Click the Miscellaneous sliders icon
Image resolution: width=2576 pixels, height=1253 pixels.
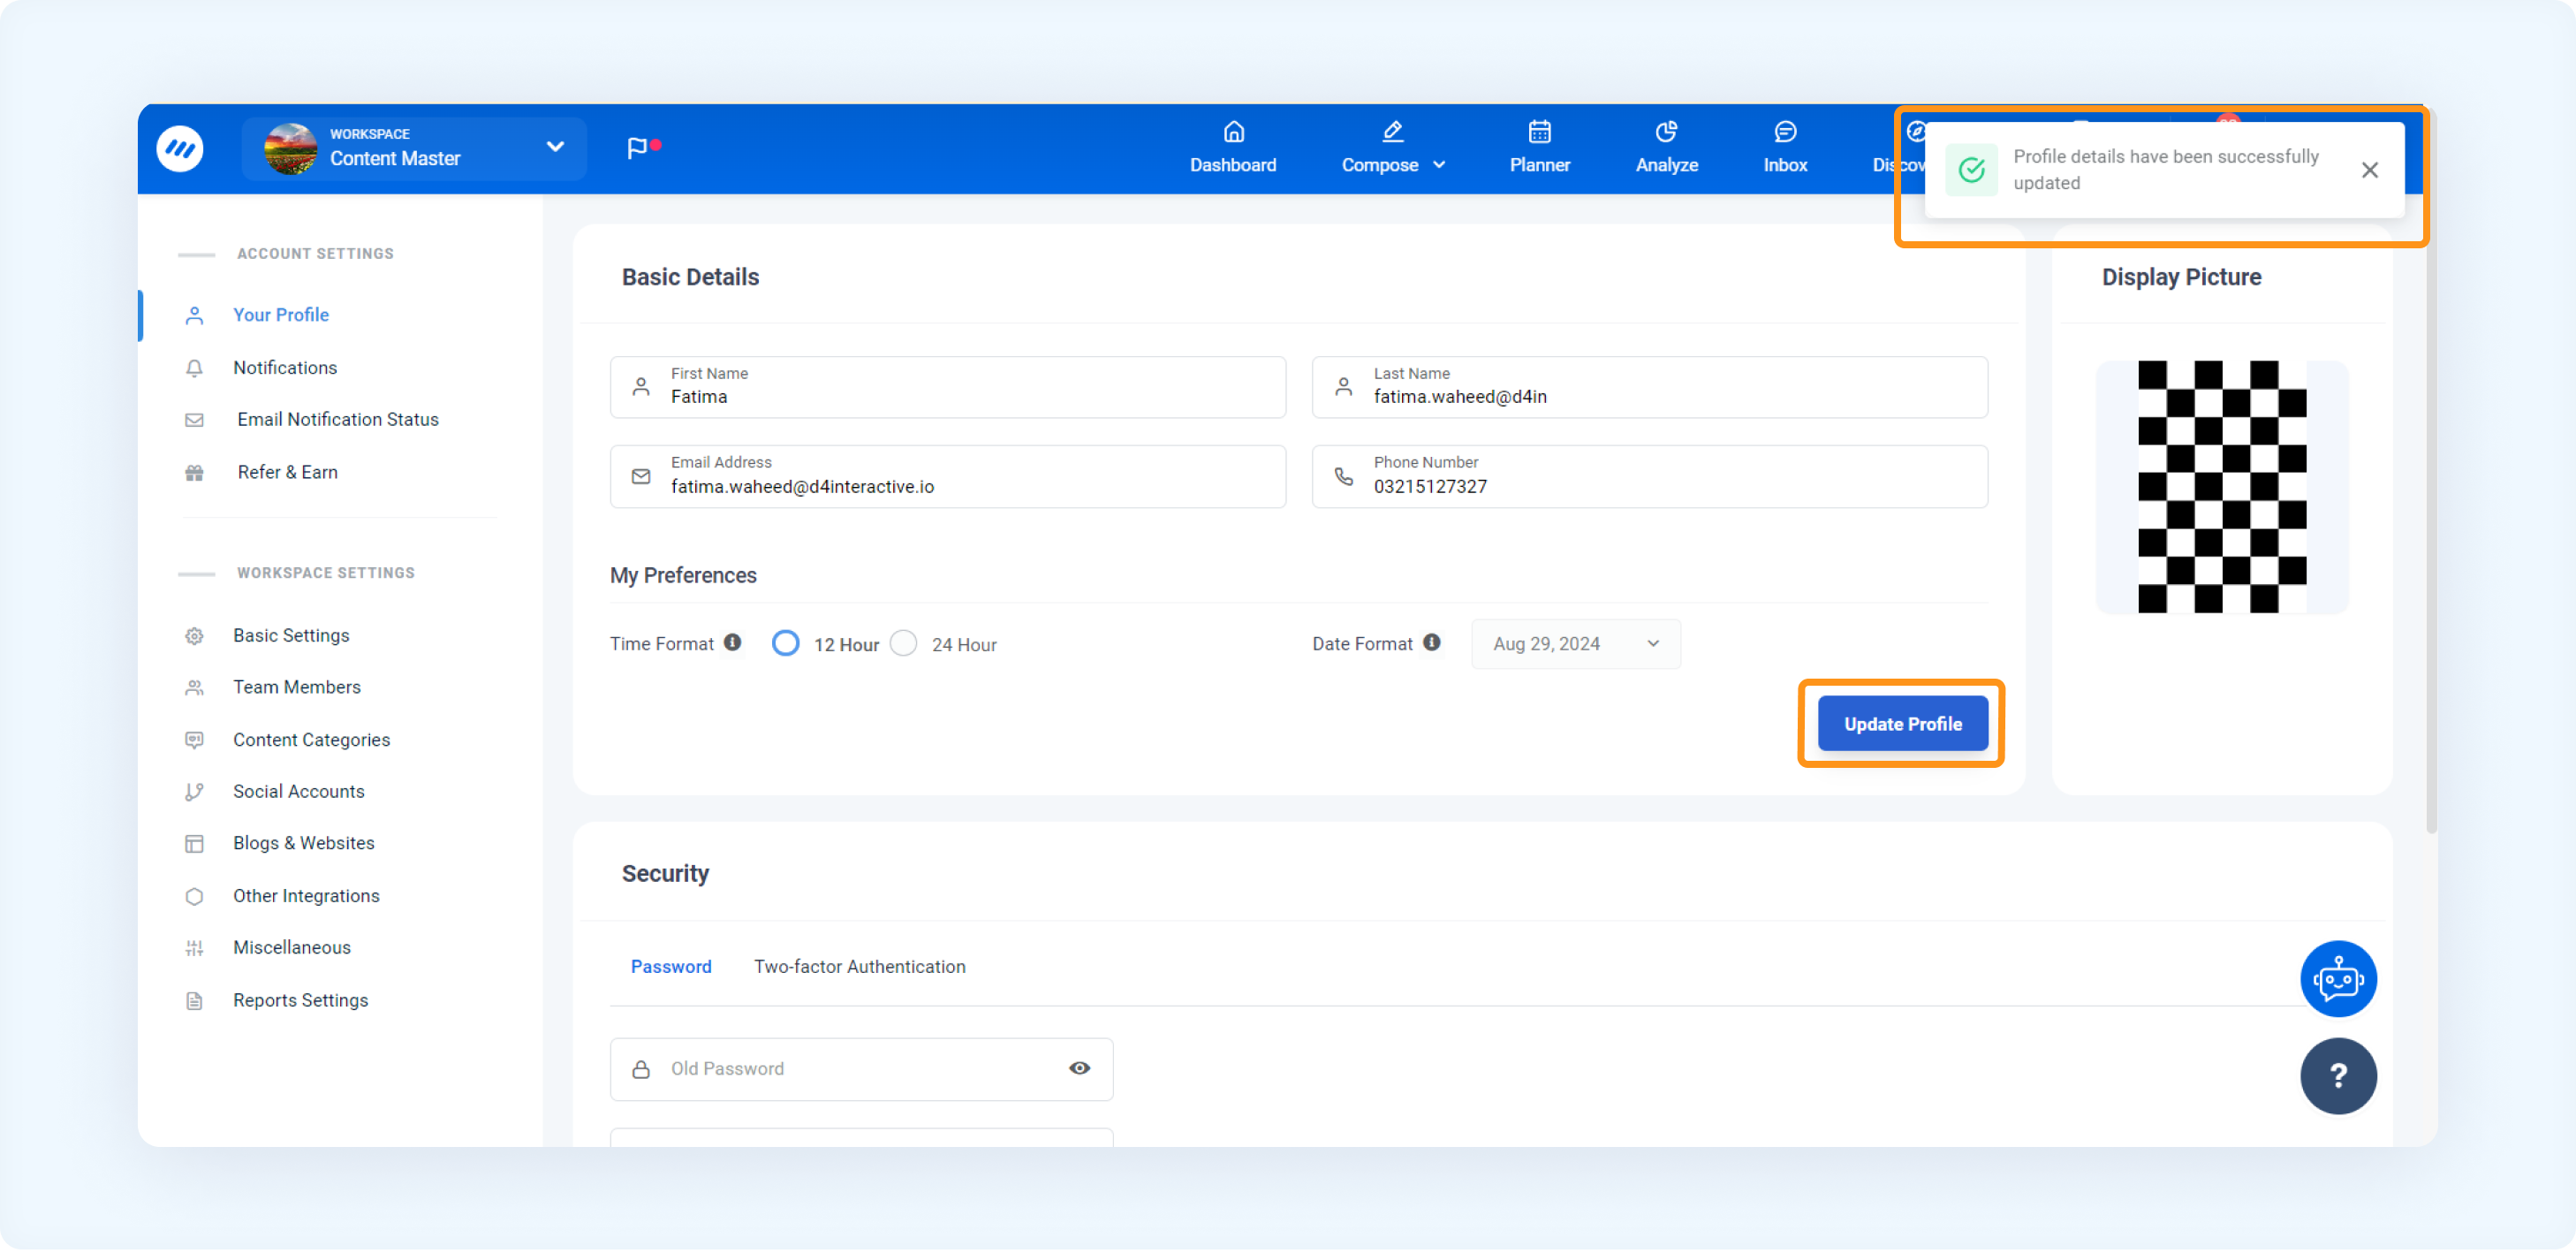tap(194, 949)
